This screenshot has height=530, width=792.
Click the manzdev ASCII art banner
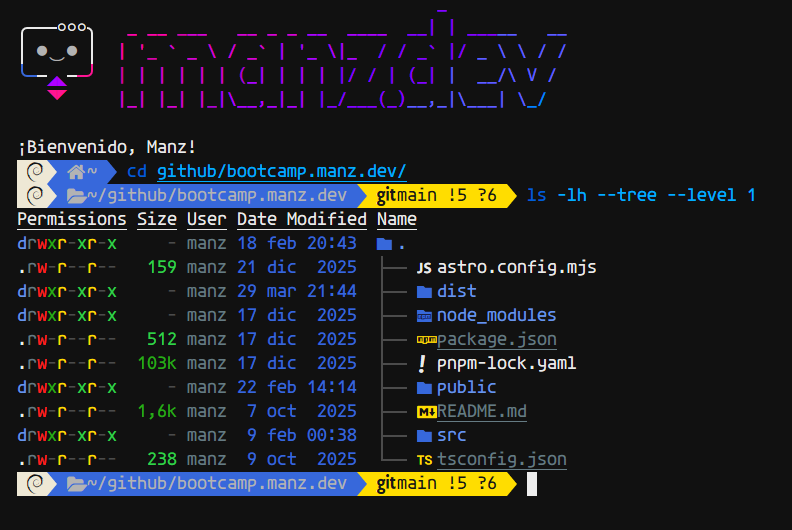click(343, 60)
